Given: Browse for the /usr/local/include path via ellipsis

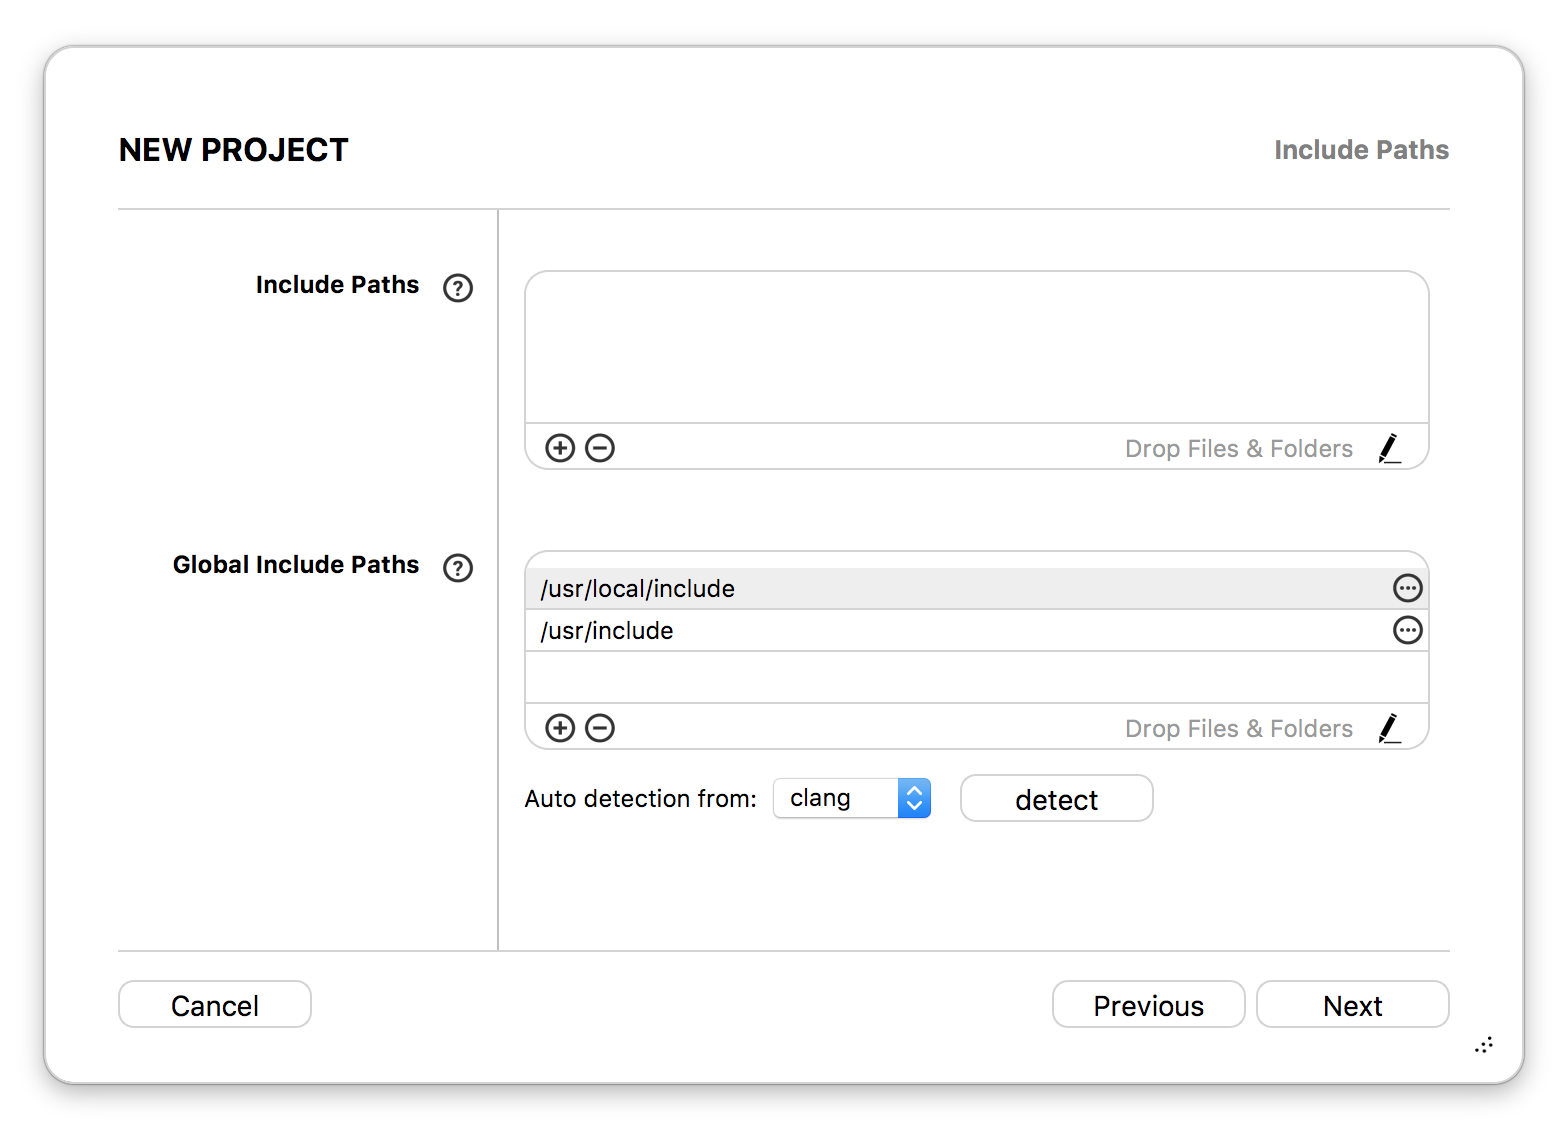Looking at the screenshot, I should click(1408, 588).
